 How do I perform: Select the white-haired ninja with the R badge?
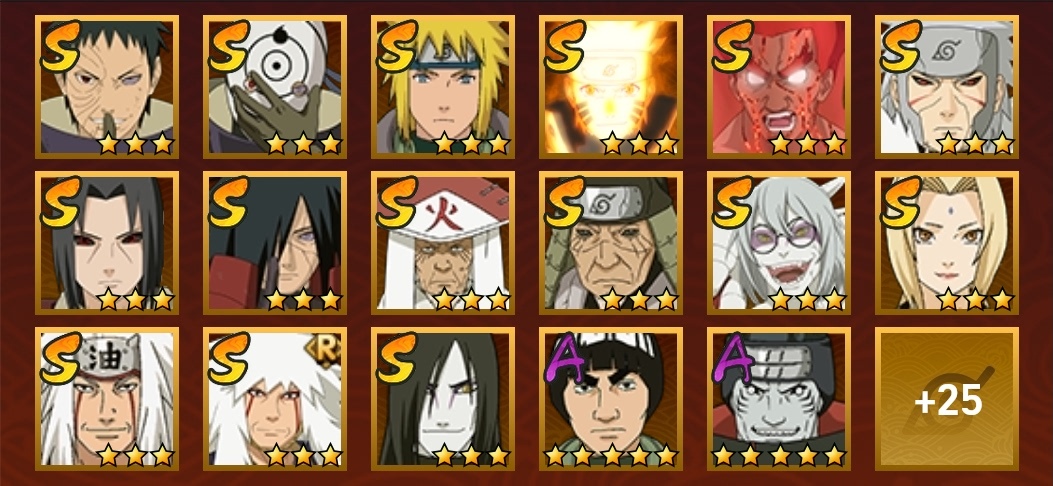coord(275,399)
